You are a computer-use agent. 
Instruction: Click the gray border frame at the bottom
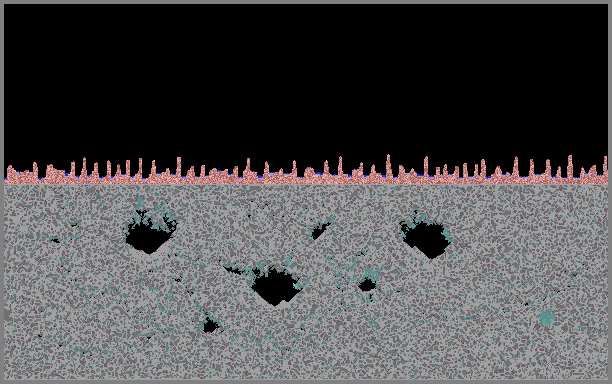point(306,382)
